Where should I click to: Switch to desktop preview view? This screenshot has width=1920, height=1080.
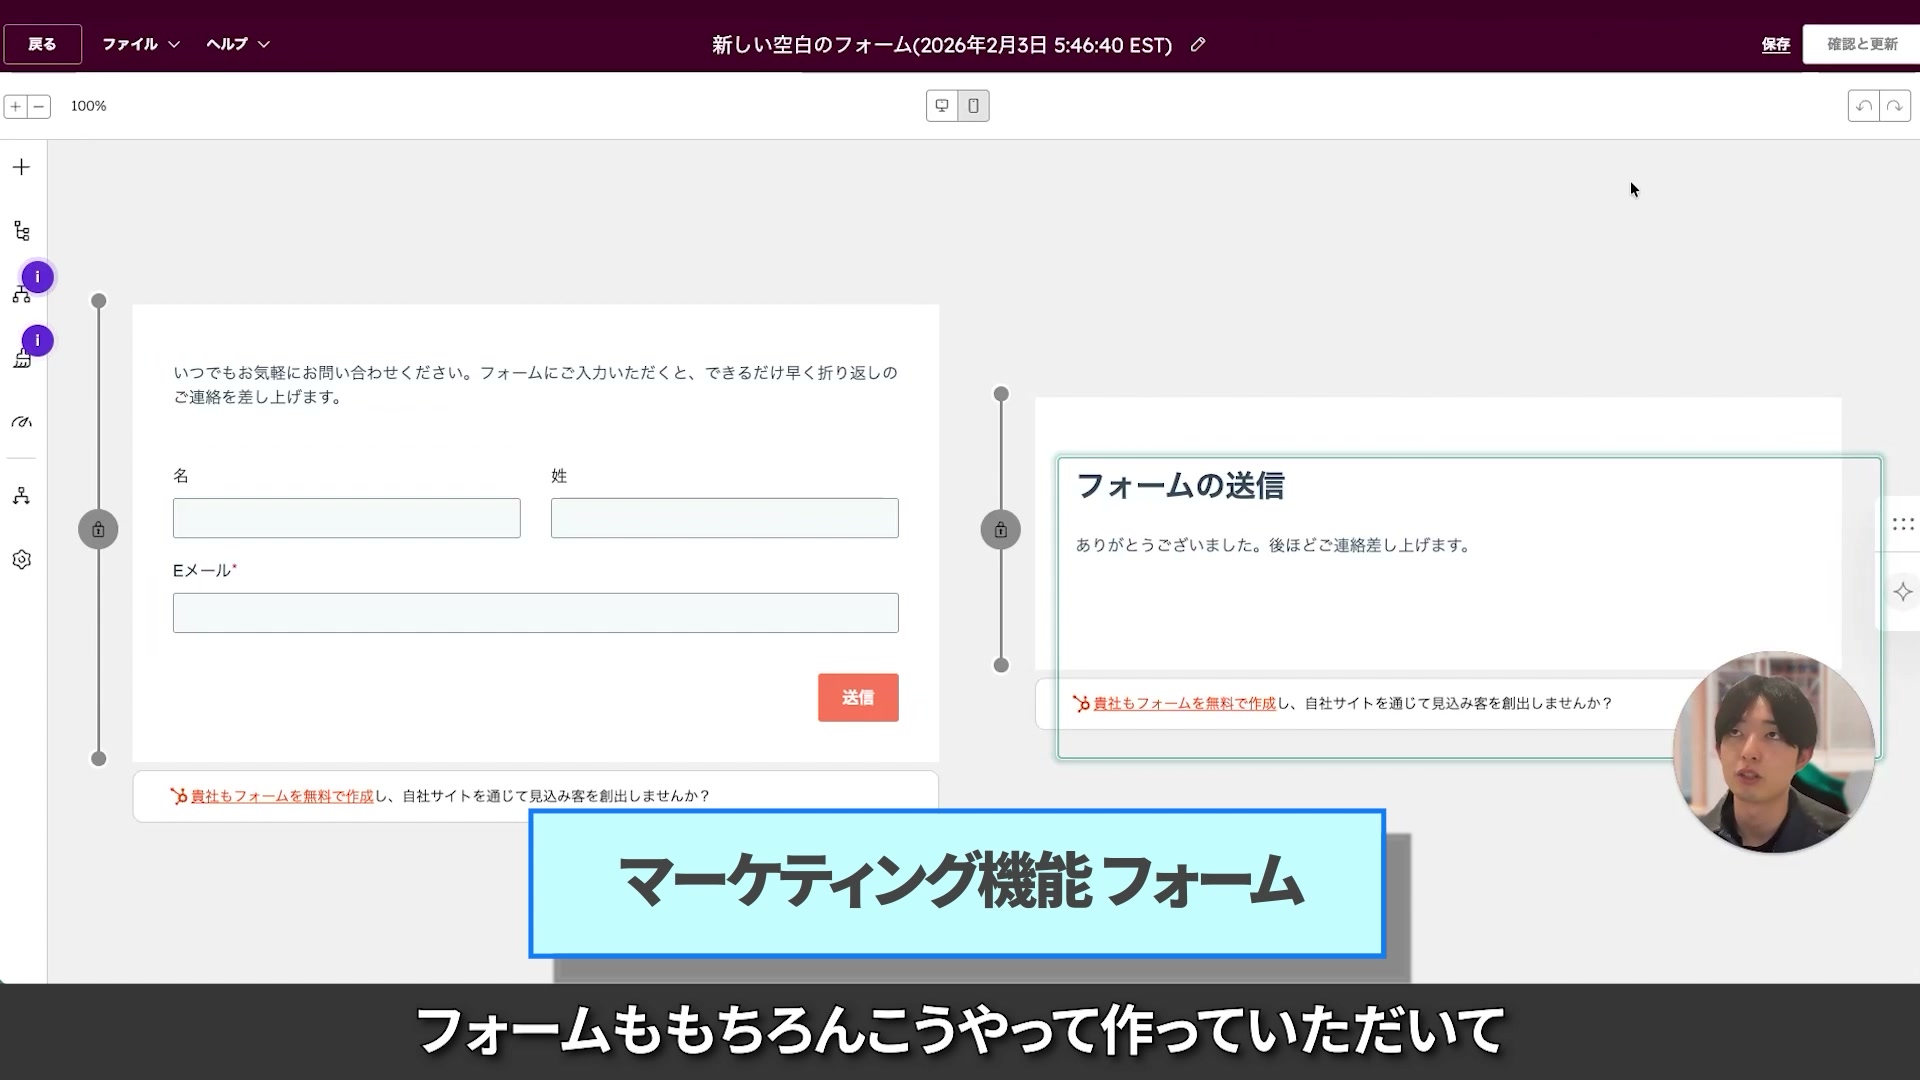pyautogui.click(x=942, y=106)
